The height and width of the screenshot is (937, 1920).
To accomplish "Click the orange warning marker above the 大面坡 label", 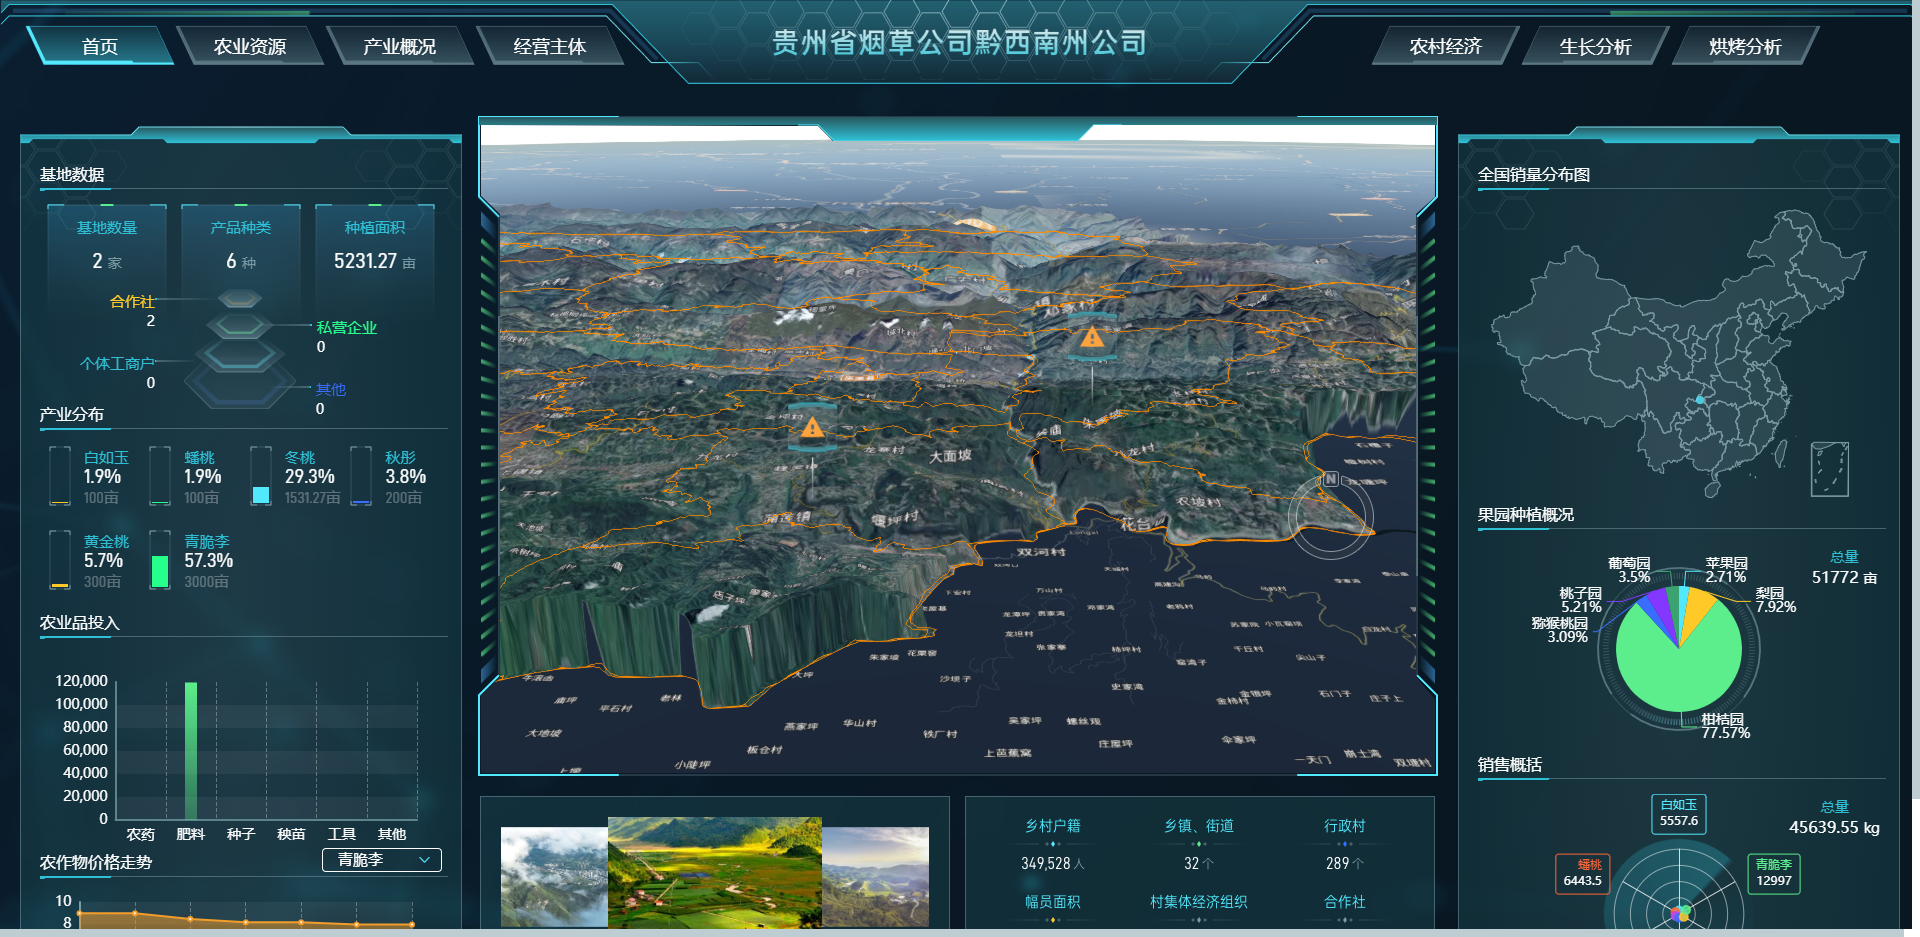I will pos(812,428).
